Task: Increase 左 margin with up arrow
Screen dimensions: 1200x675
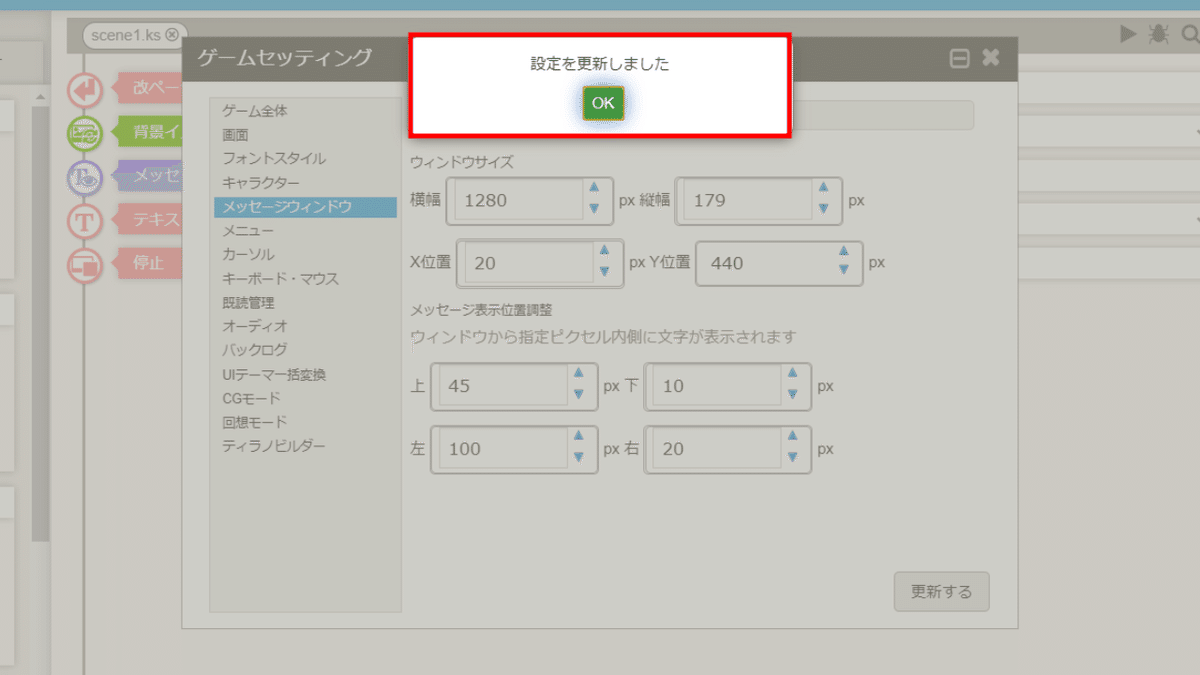Action: click(x=578, y=437)
